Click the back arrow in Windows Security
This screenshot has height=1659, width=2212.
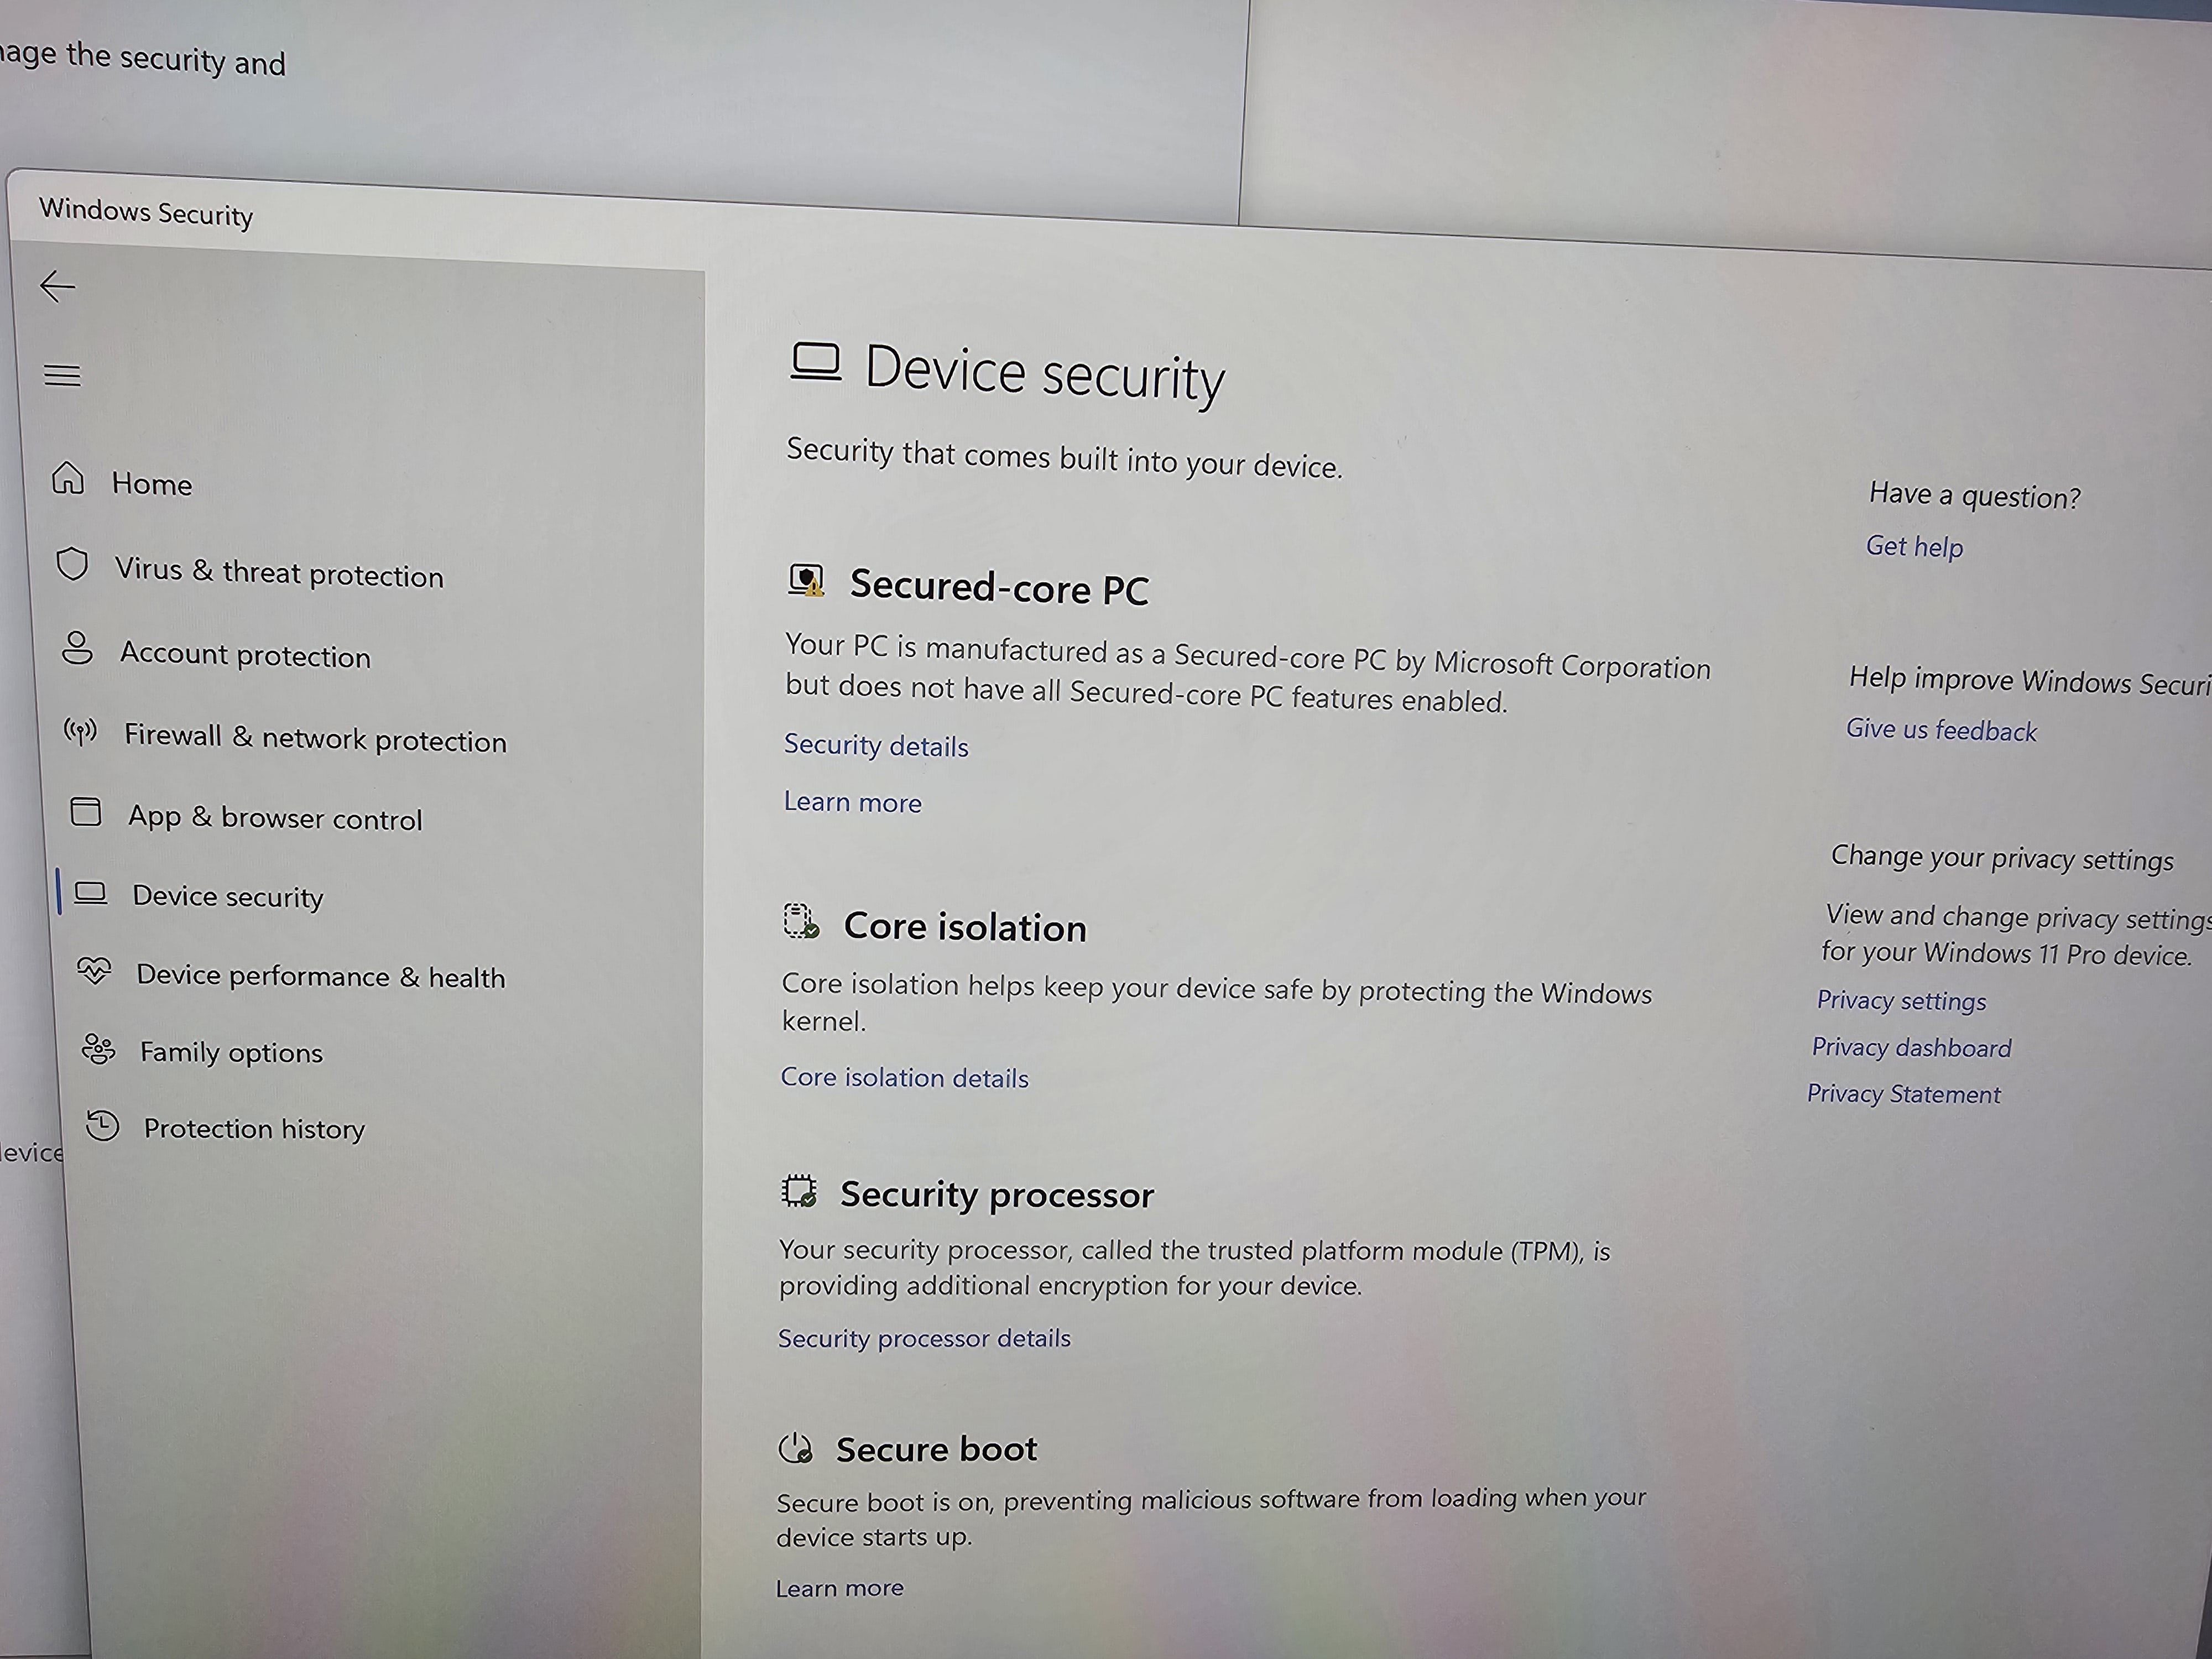tap(57, 287)
